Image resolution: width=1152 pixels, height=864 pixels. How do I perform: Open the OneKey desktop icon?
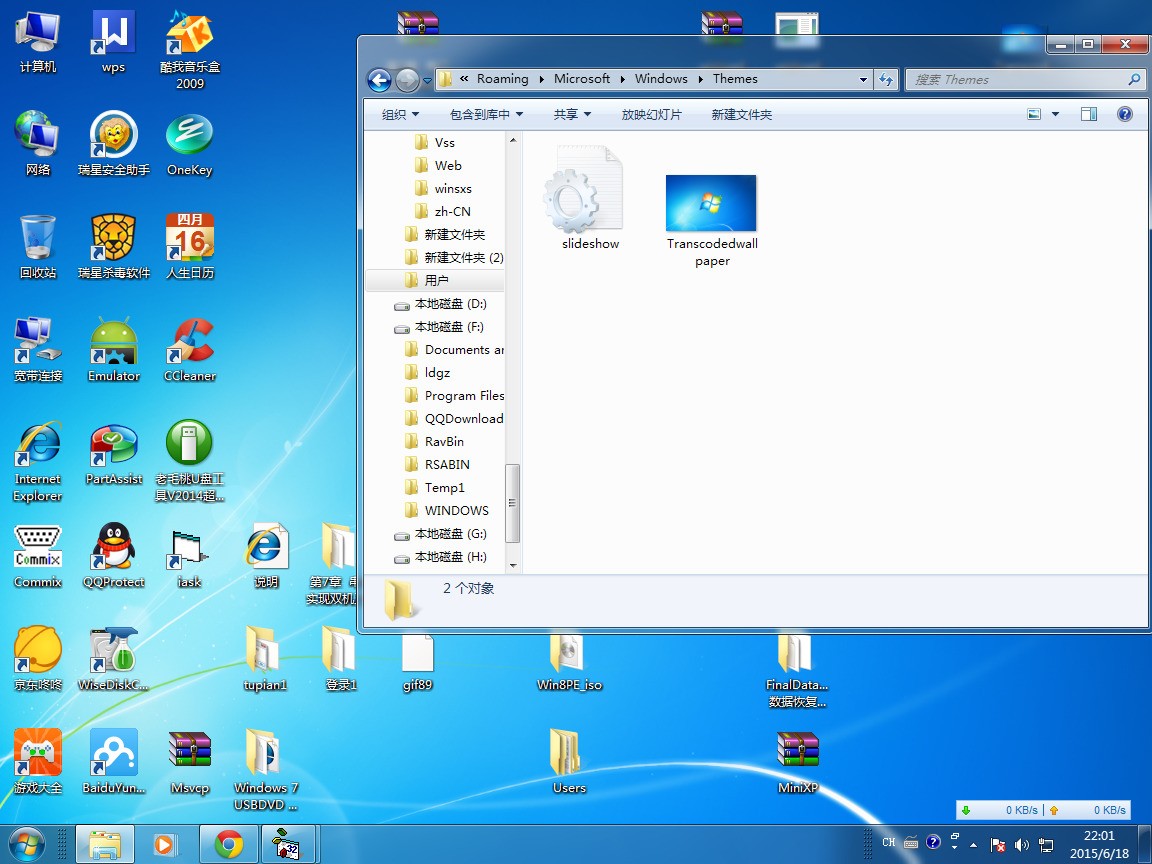190,144
